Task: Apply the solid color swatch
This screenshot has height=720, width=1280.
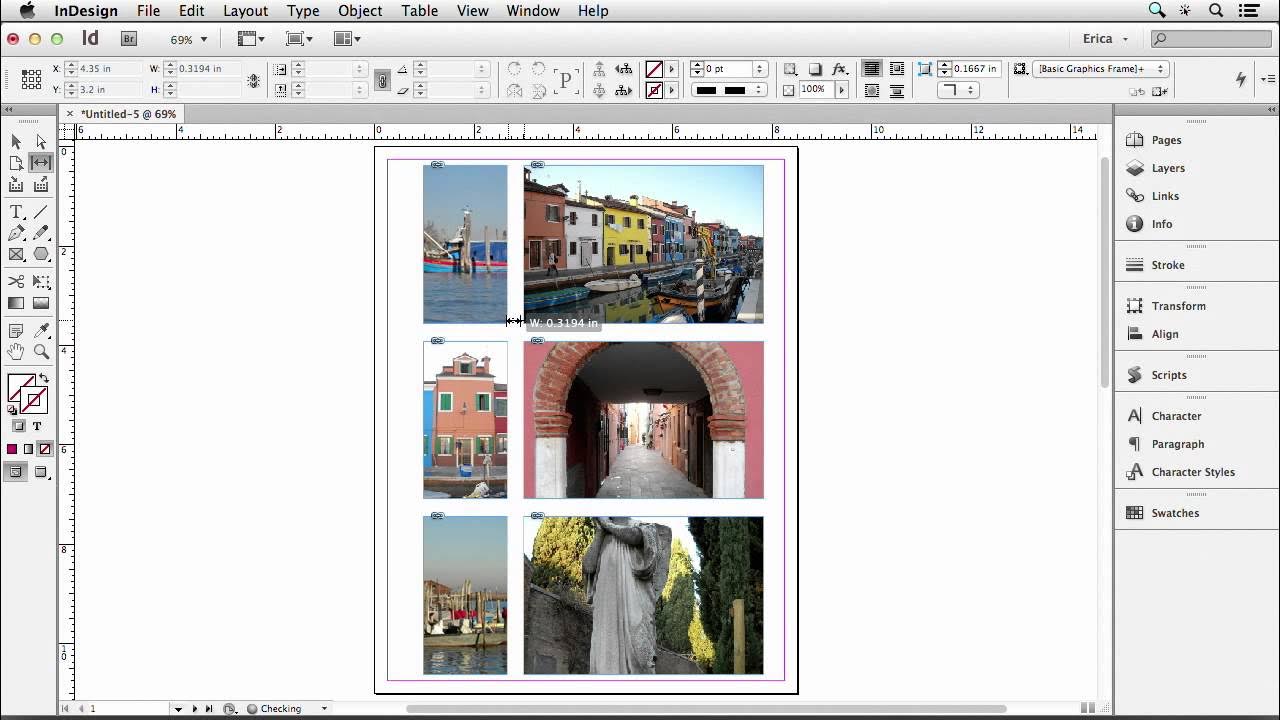Action: [12, 450]
